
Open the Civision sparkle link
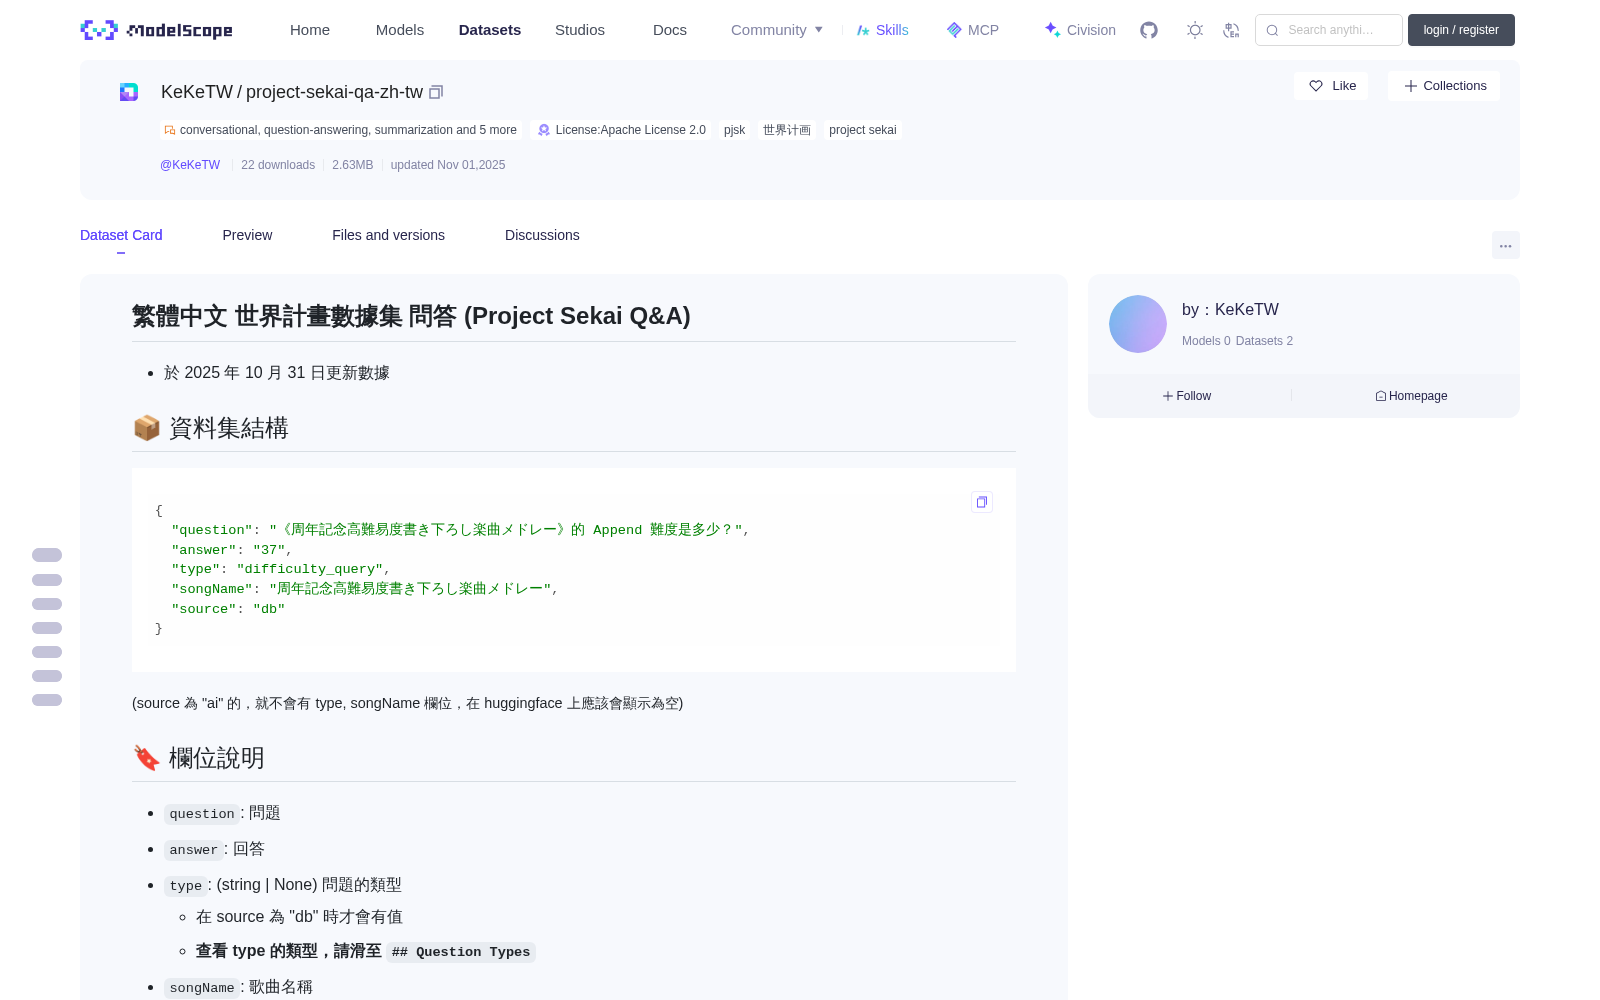tap(1080, 30)
